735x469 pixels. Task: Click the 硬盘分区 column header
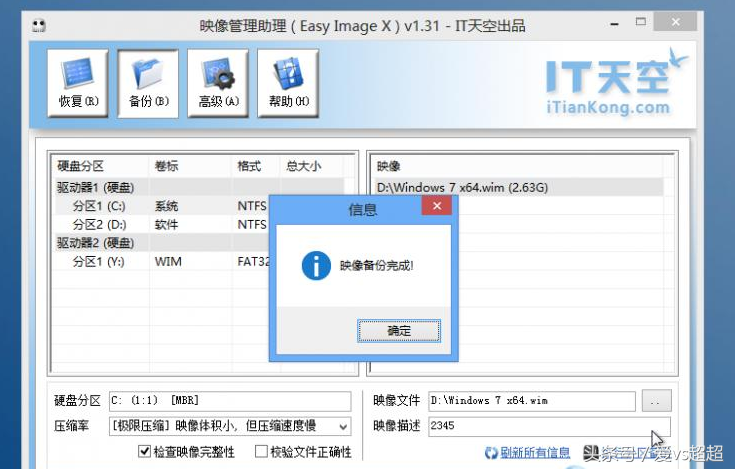(x=101, y=166)
